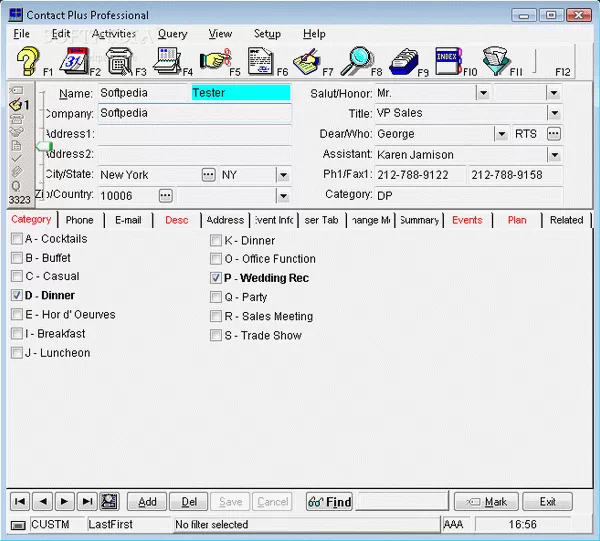The image size is (600, 541).
Task: Expand the Honor dropdown at far right
Action: [554, 93]
